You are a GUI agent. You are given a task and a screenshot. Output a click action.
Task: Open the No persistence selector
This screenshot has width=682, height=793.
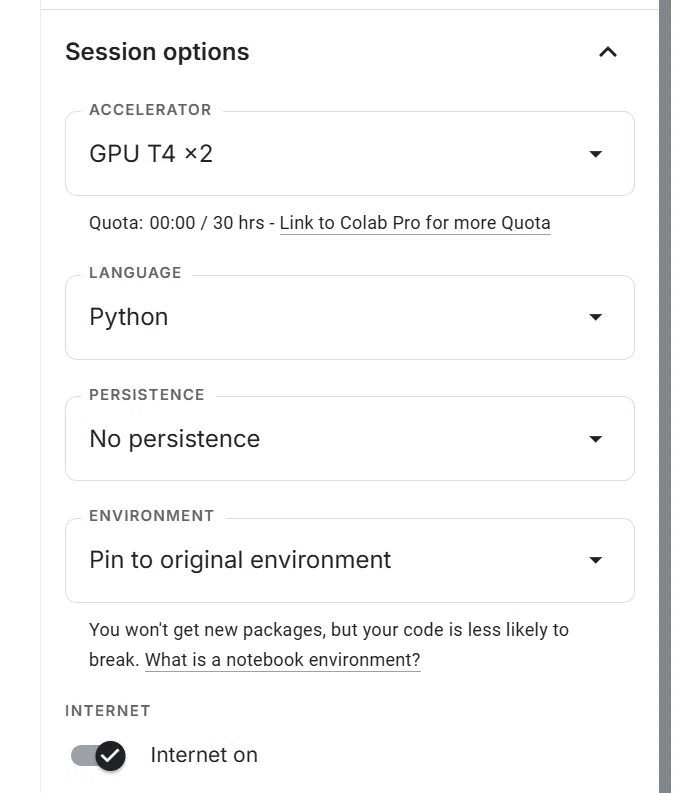[x=350, y=439]
